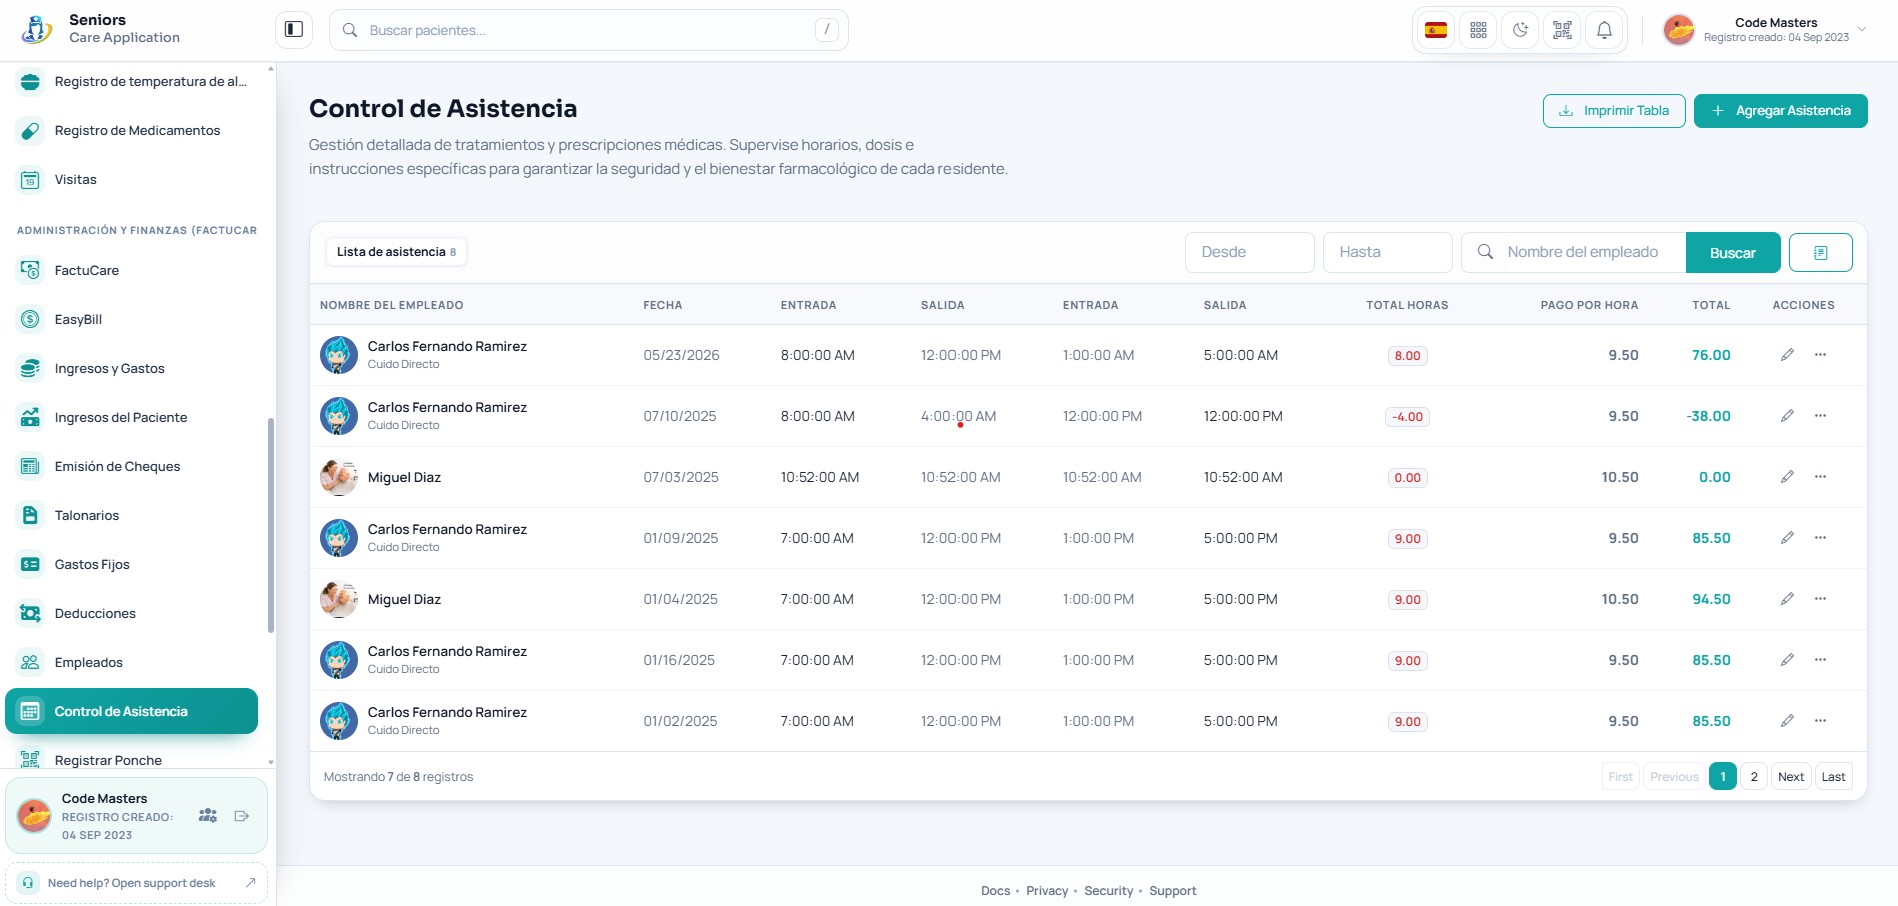The image size is (1898, 906).
Task: Open more actions for 01/16/2025 row
Action: 1820,660
